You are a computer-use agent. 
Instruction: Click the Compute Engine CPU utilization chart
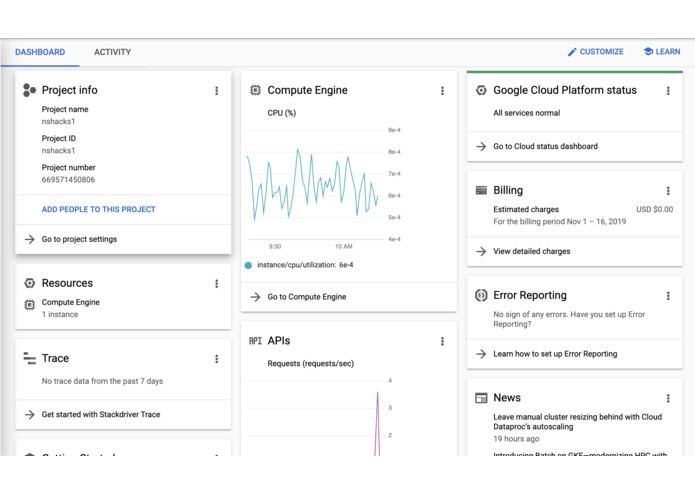(x=315, y=185)
